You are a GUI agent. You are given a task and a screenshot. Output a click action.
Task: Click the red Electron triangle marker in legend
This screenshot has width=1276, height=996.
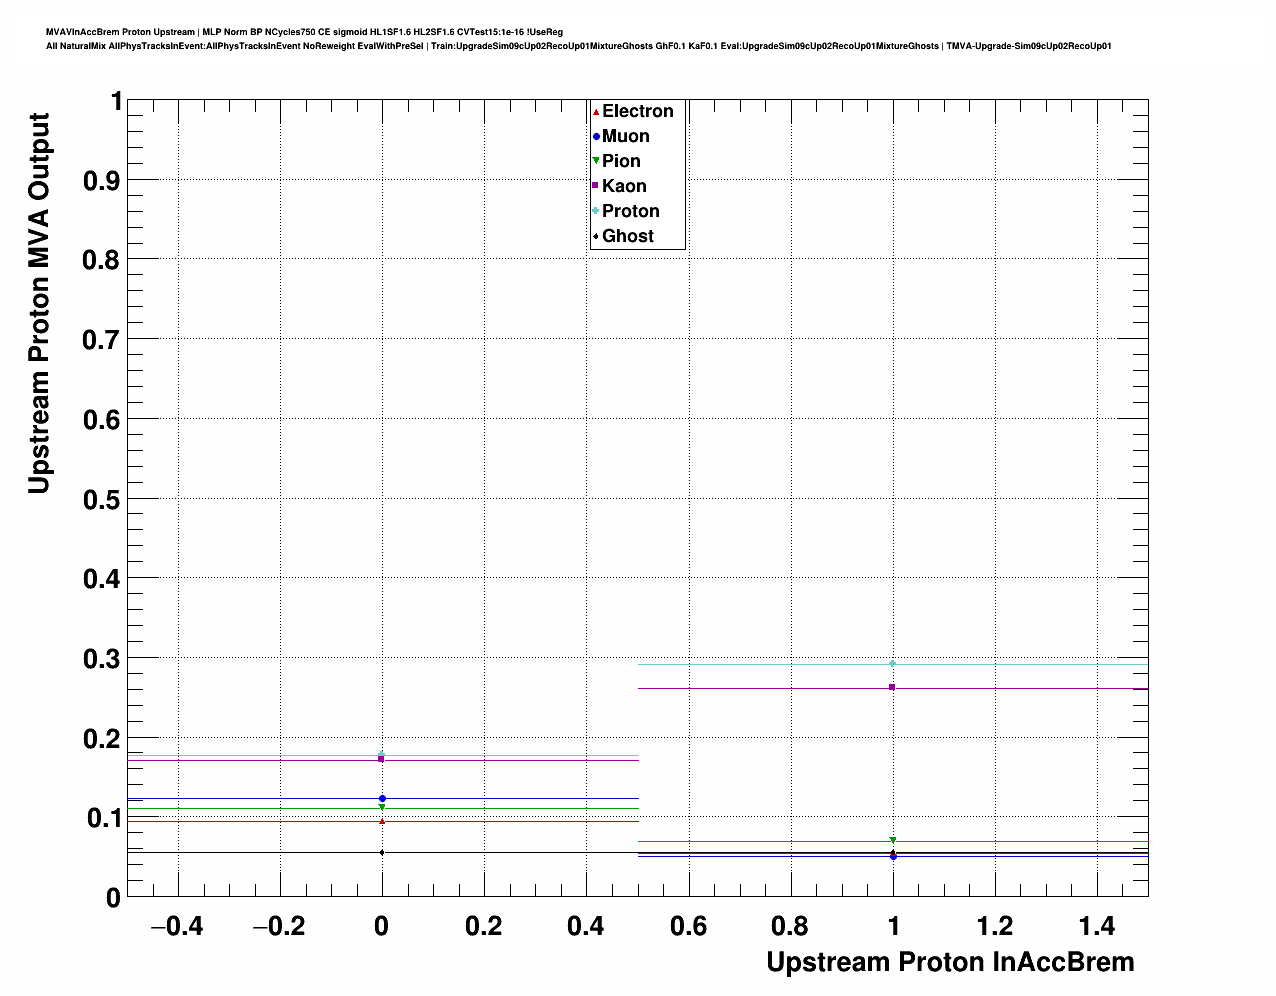click(x=596, y=111)
